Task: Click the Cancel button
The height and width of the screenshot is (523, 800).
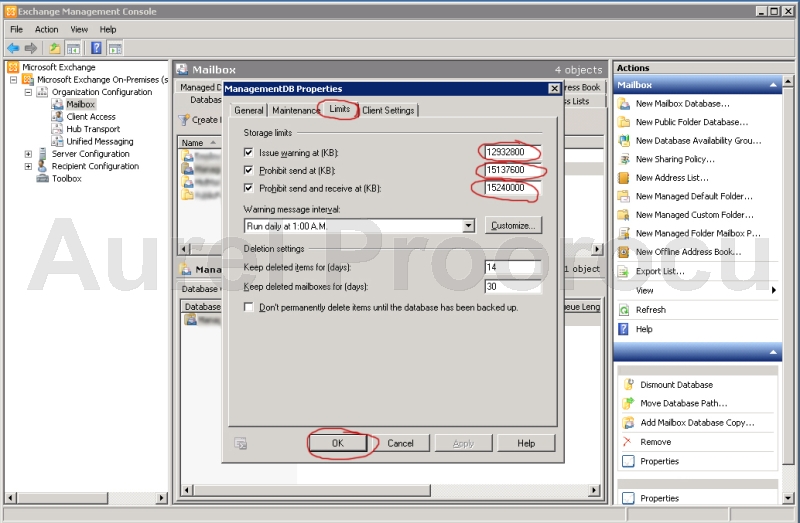Action: (x=400, y=443)
